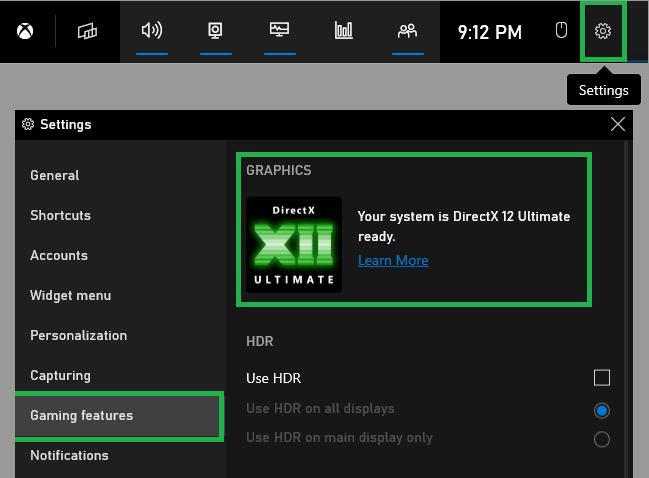This screenshot has width=649, height=478.
Task: Open the widget menu icon
Action: pos(87,31)
